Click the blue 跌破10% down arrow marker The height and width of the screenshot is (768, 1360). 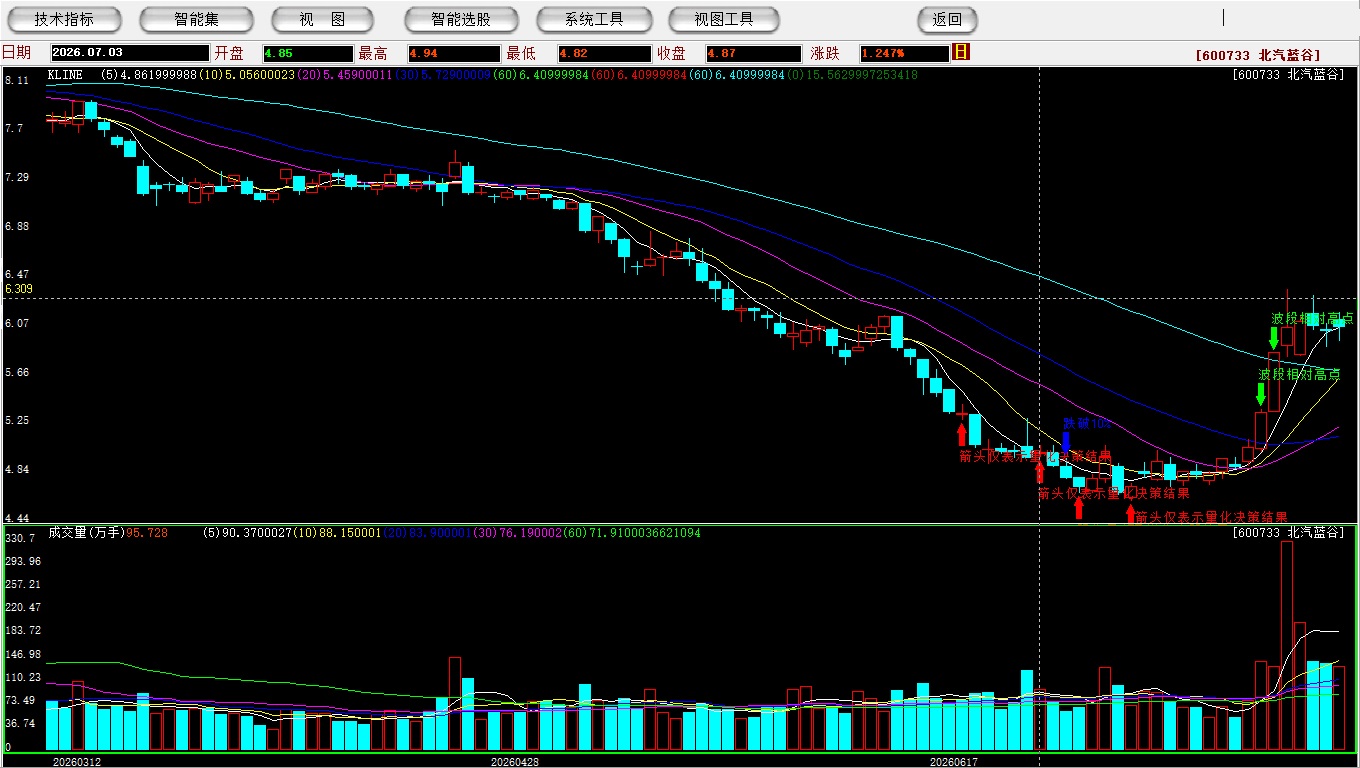tap(1066, 441)
